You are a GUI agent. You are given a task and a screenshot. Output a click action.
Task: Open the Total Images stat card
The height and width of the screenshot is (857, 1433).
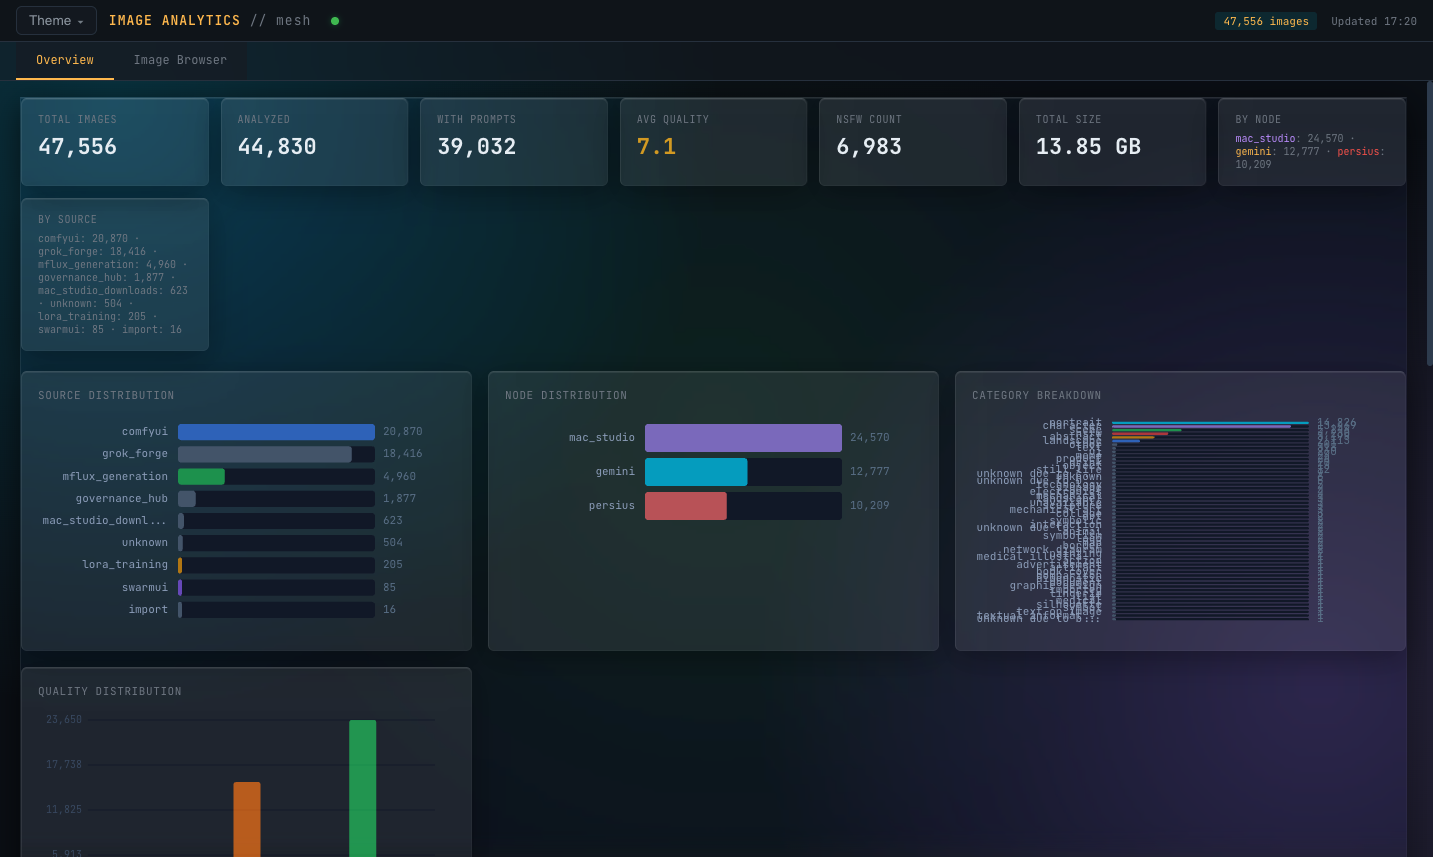tap(115, 142)
